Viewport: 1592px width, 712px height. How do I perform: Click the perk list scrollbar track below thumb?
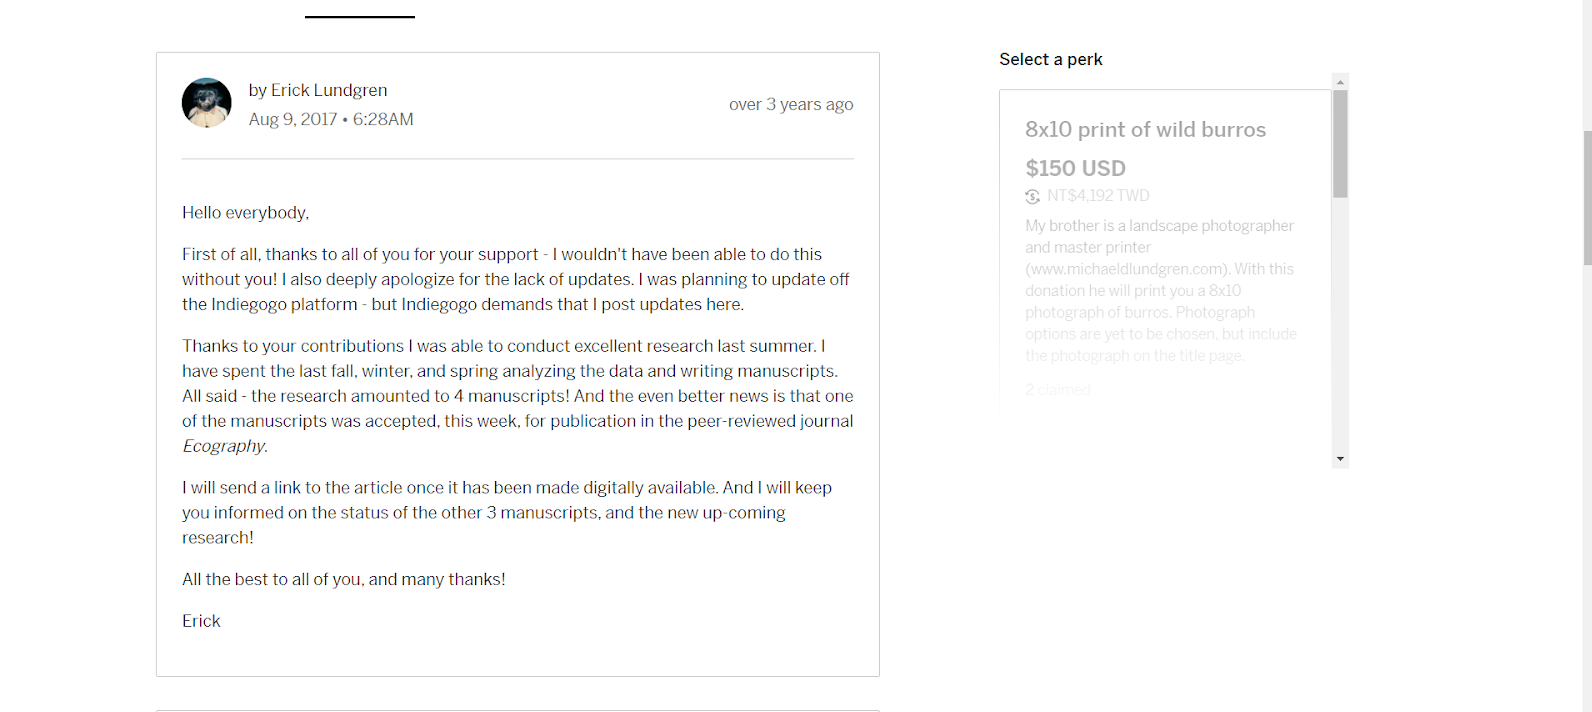point(1340,330)
